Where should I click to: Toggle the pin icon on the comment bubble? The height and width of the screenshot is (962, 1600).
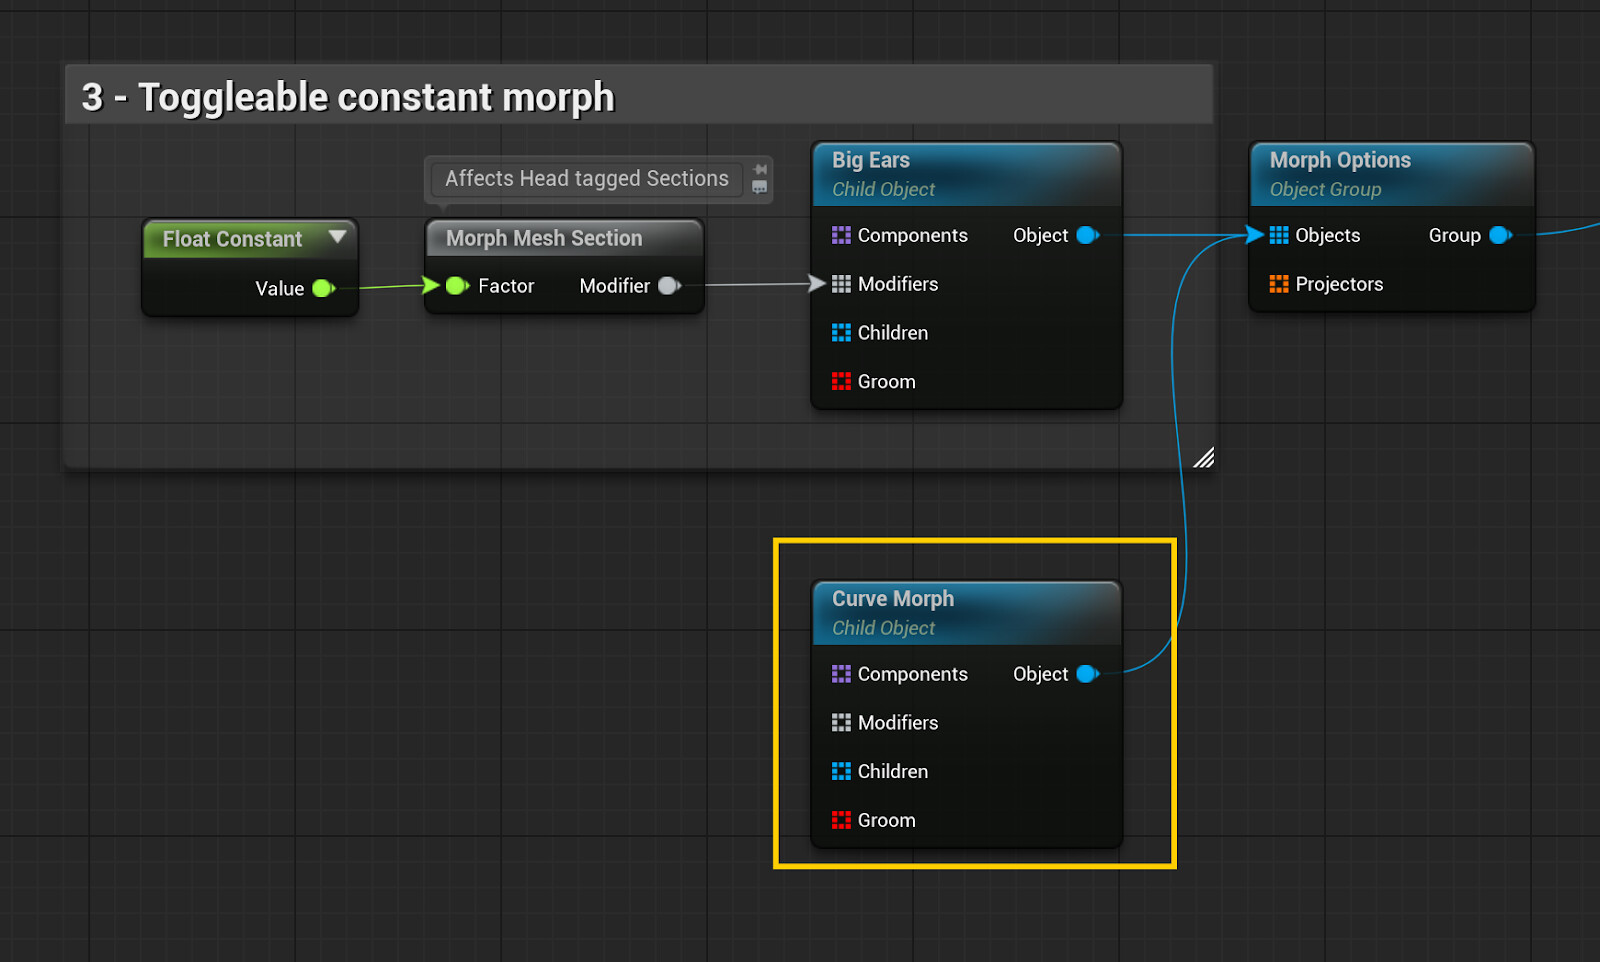pyautogui.click(x=760, y=169)
